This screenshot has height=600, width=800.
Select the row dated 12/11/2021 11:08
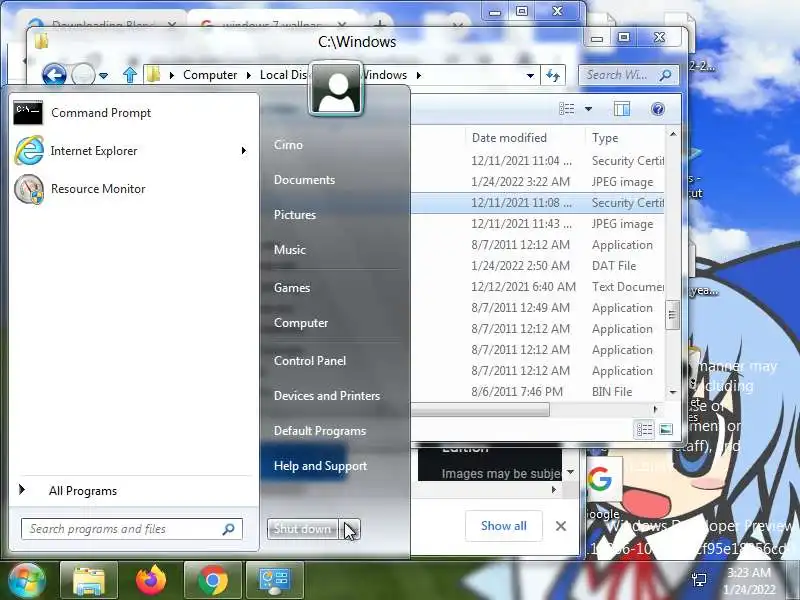pos(538,203)
